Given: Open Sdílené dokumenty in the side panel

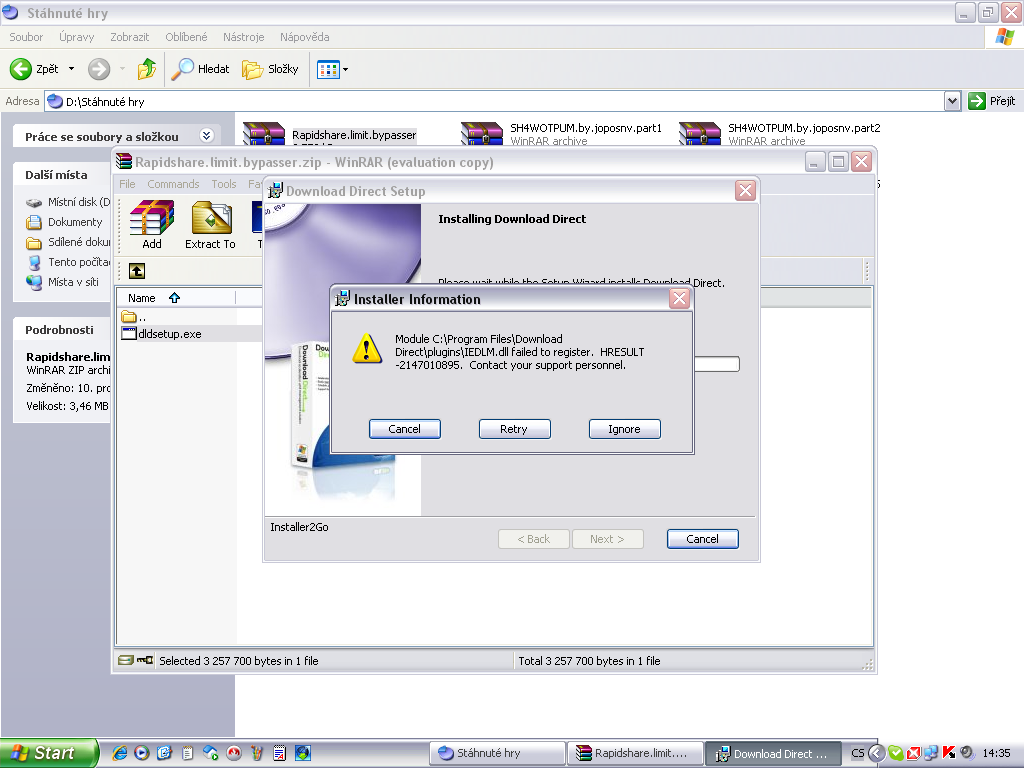Looking at the screenshot, I should (69, 242).
